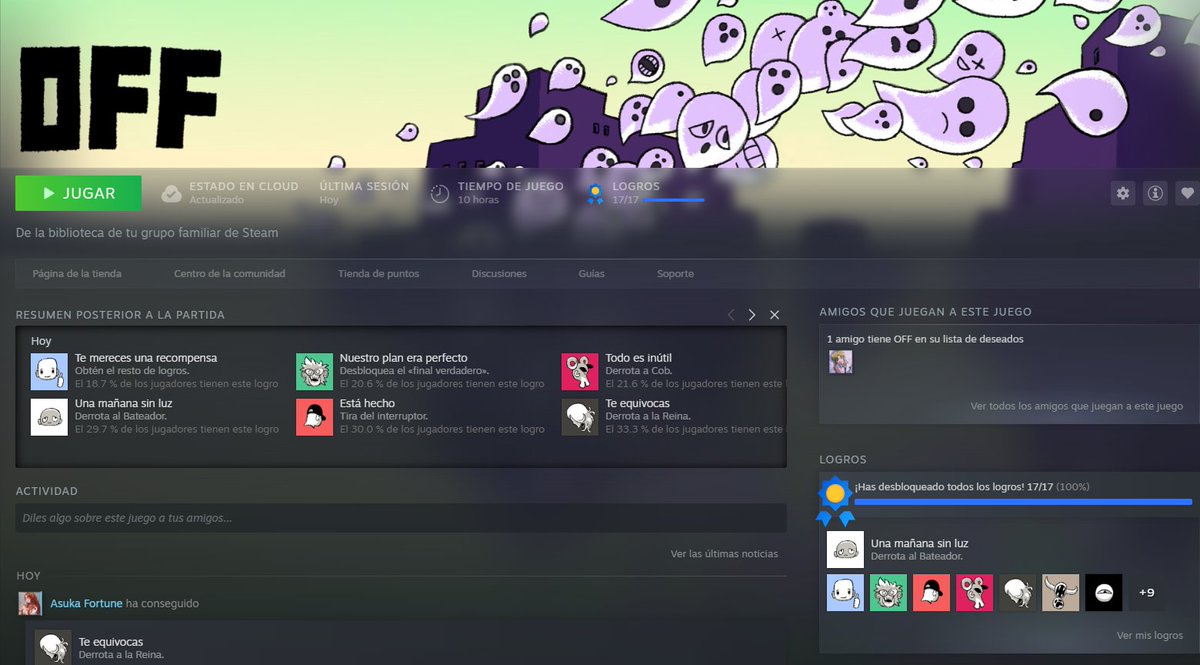Click pink-background mouse achievement thumbnail

click(x=975, y=593)
